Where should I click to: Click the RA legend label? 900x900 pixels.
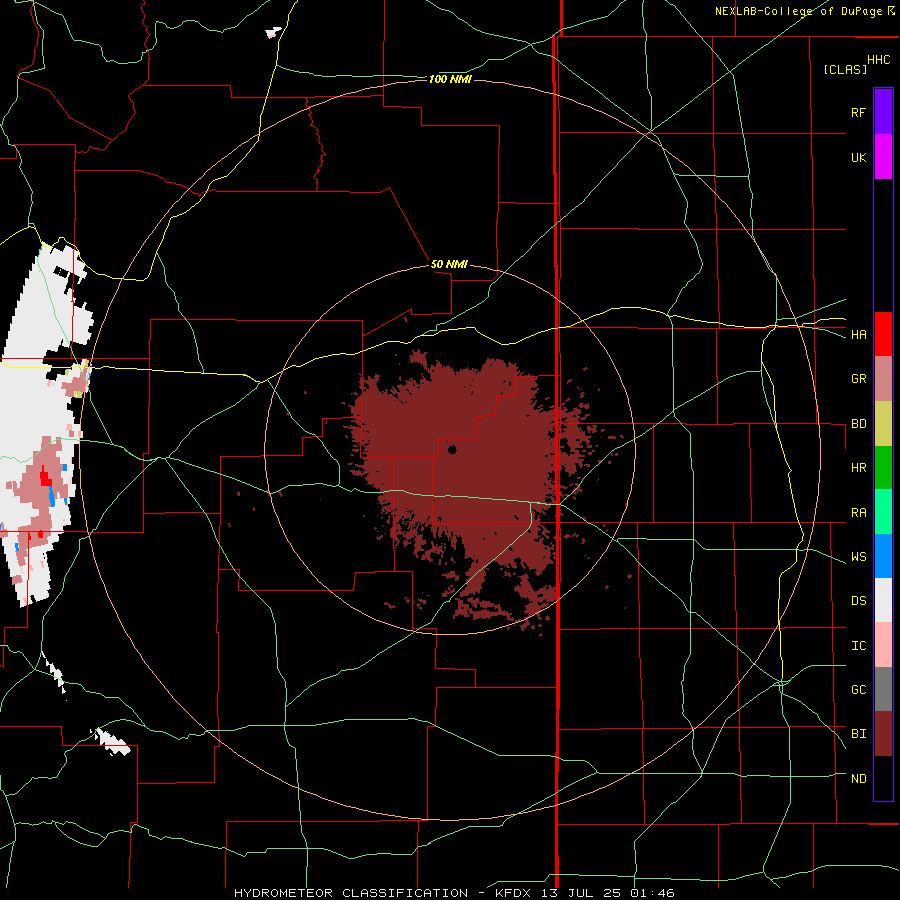(858, 512)
